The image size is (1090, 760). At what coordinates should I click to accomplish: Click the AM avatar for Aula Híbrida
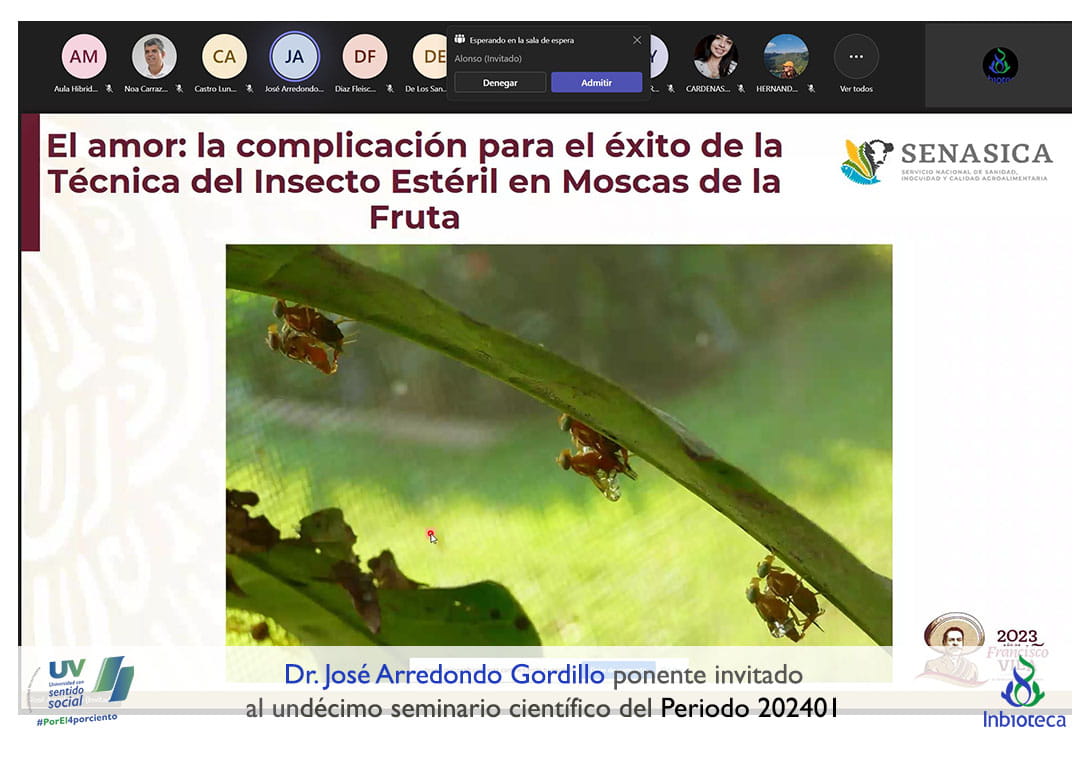(84, 57)
